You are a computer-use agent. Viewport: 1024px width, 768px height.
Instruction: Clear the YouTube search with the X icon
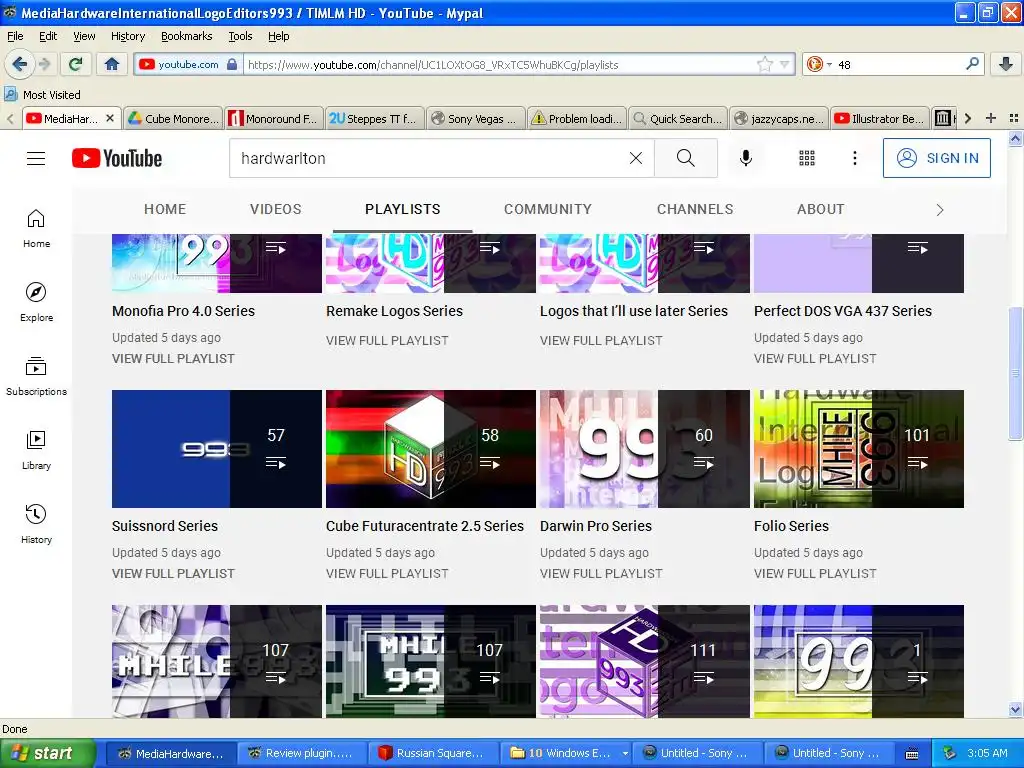(x=635, y=158)
